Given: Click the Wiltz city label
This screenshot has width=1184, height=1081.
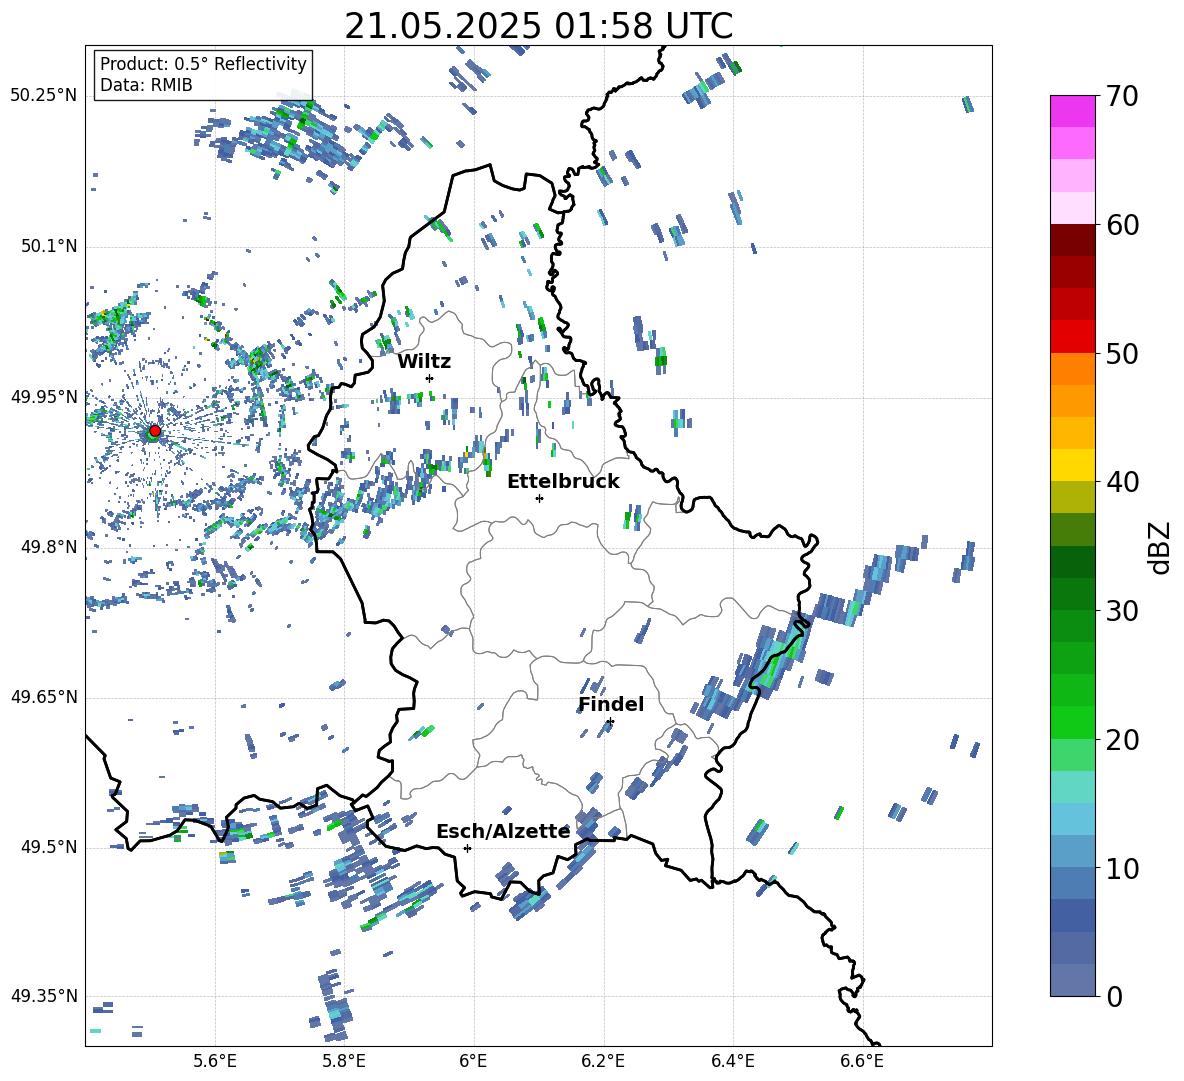Looking at the screenshot, I should [x=424, y=362].
